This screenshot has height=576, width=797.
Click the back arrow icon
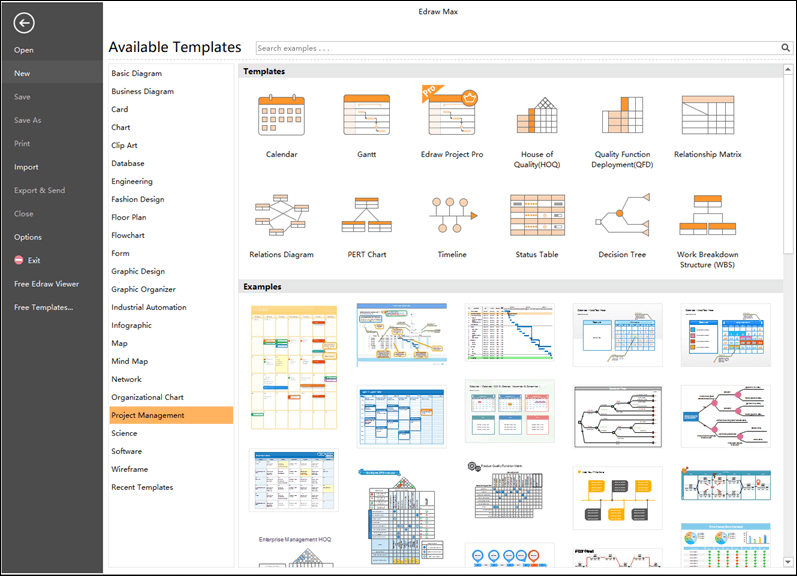(x=24, y=23)
